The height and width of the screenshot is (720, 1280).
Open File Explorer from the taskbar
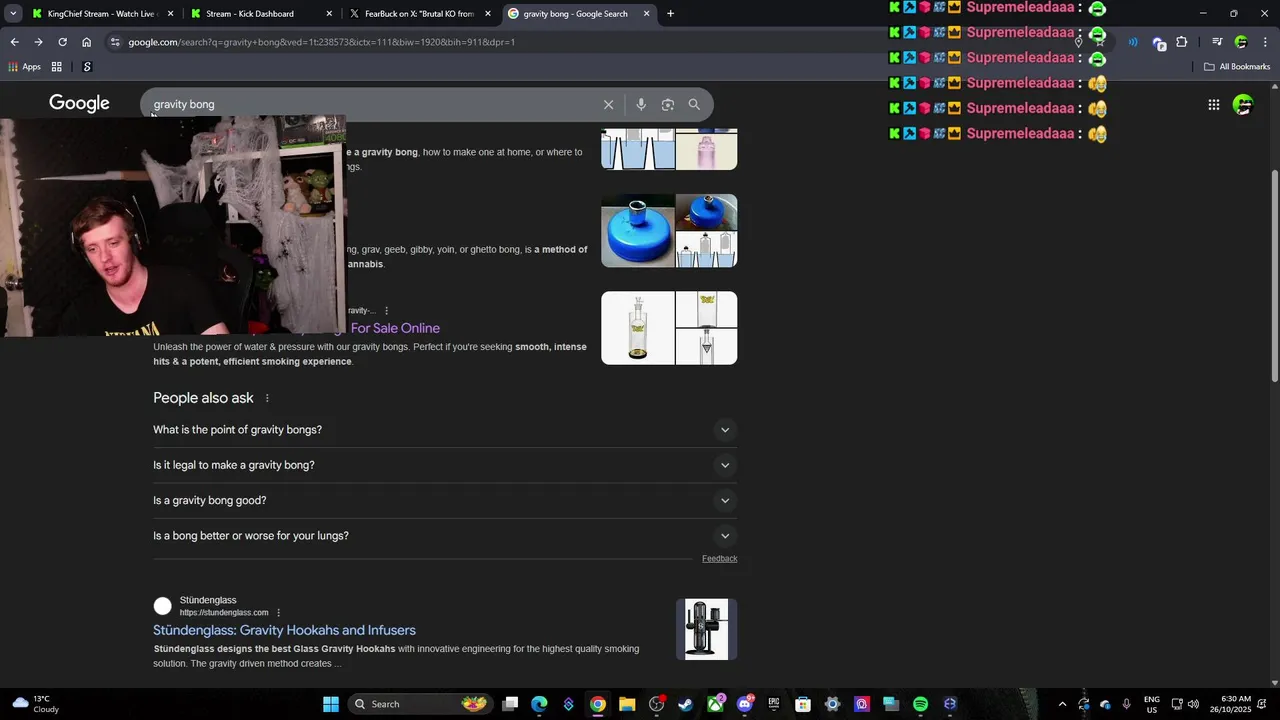click(x=626, y=704)
